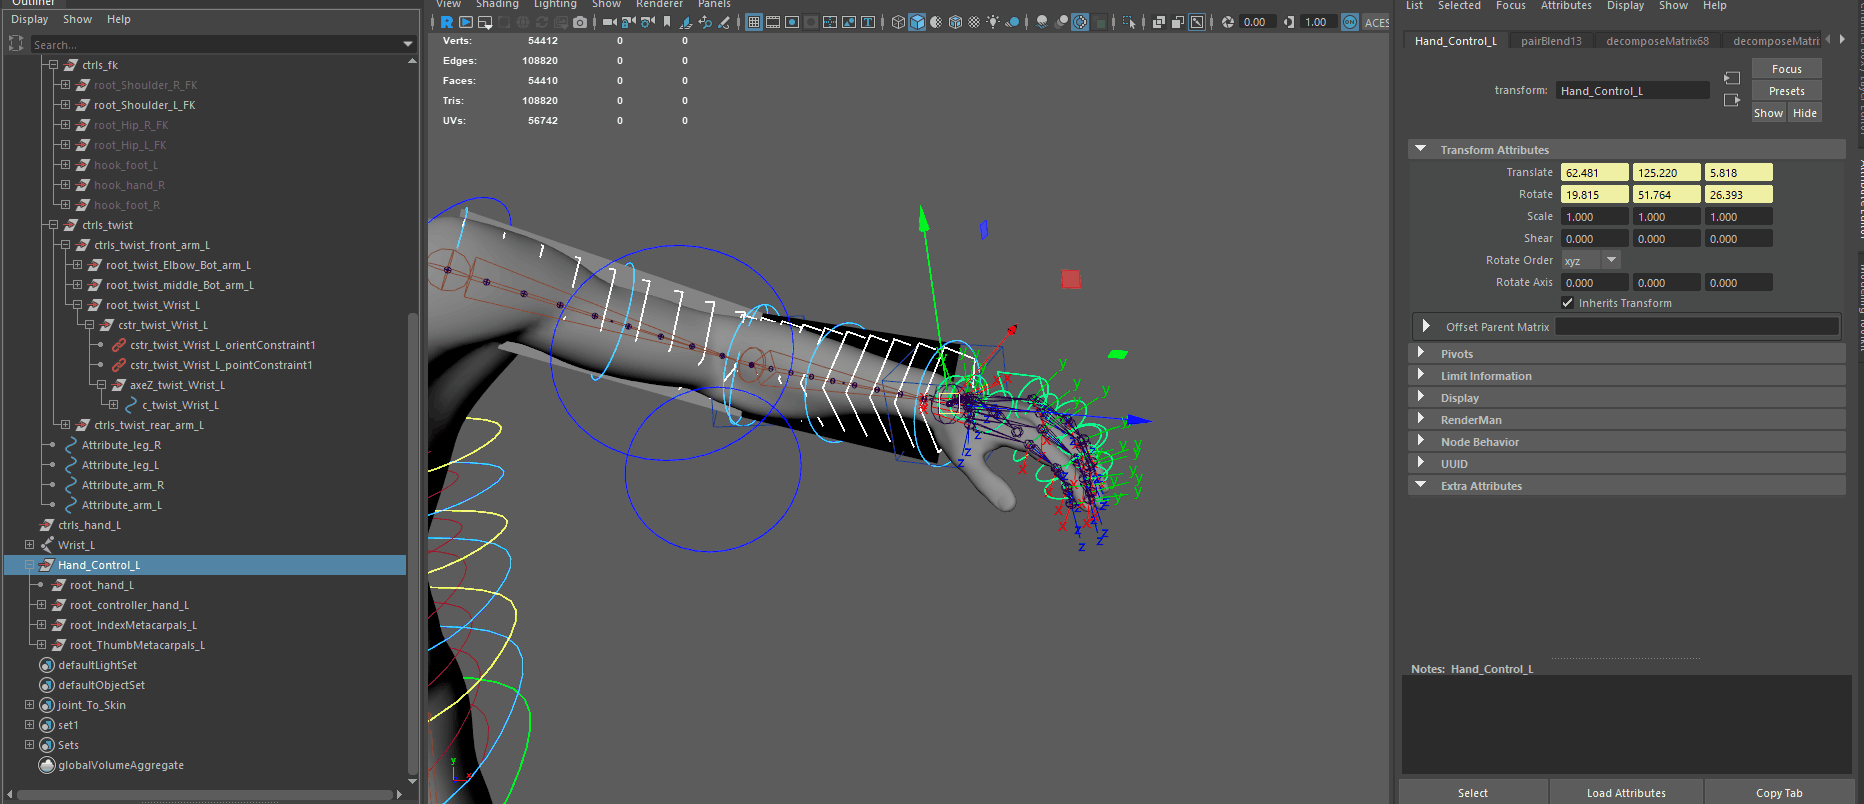Toggle the Resolution gate display

[792, 22]
